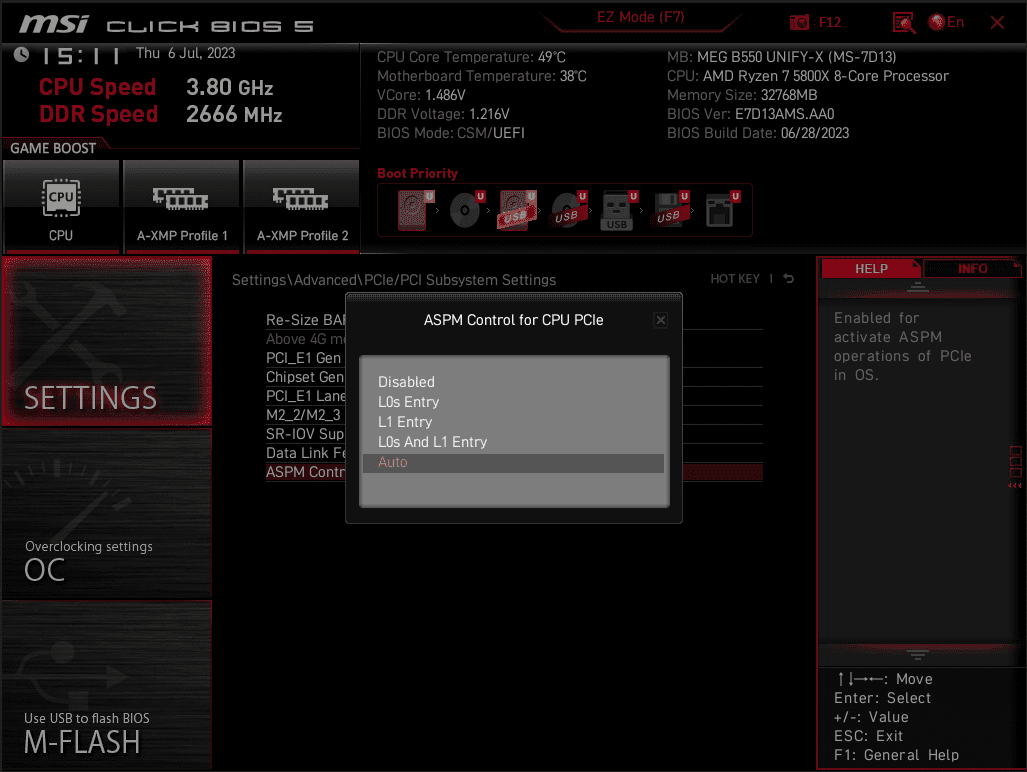
Task: Enable A-XMP Profile 2
Action: (301, 206)
